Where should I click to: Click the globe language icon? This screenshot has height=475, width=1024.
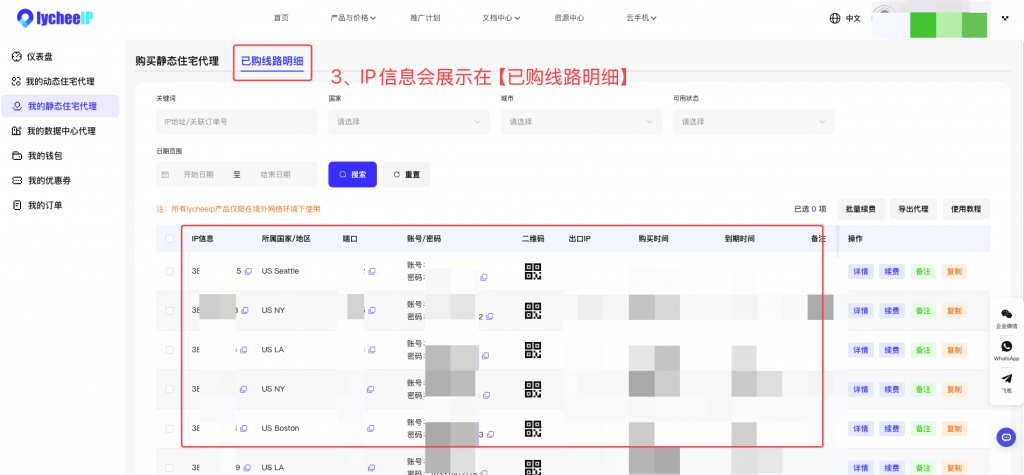(x=835, y=18)
